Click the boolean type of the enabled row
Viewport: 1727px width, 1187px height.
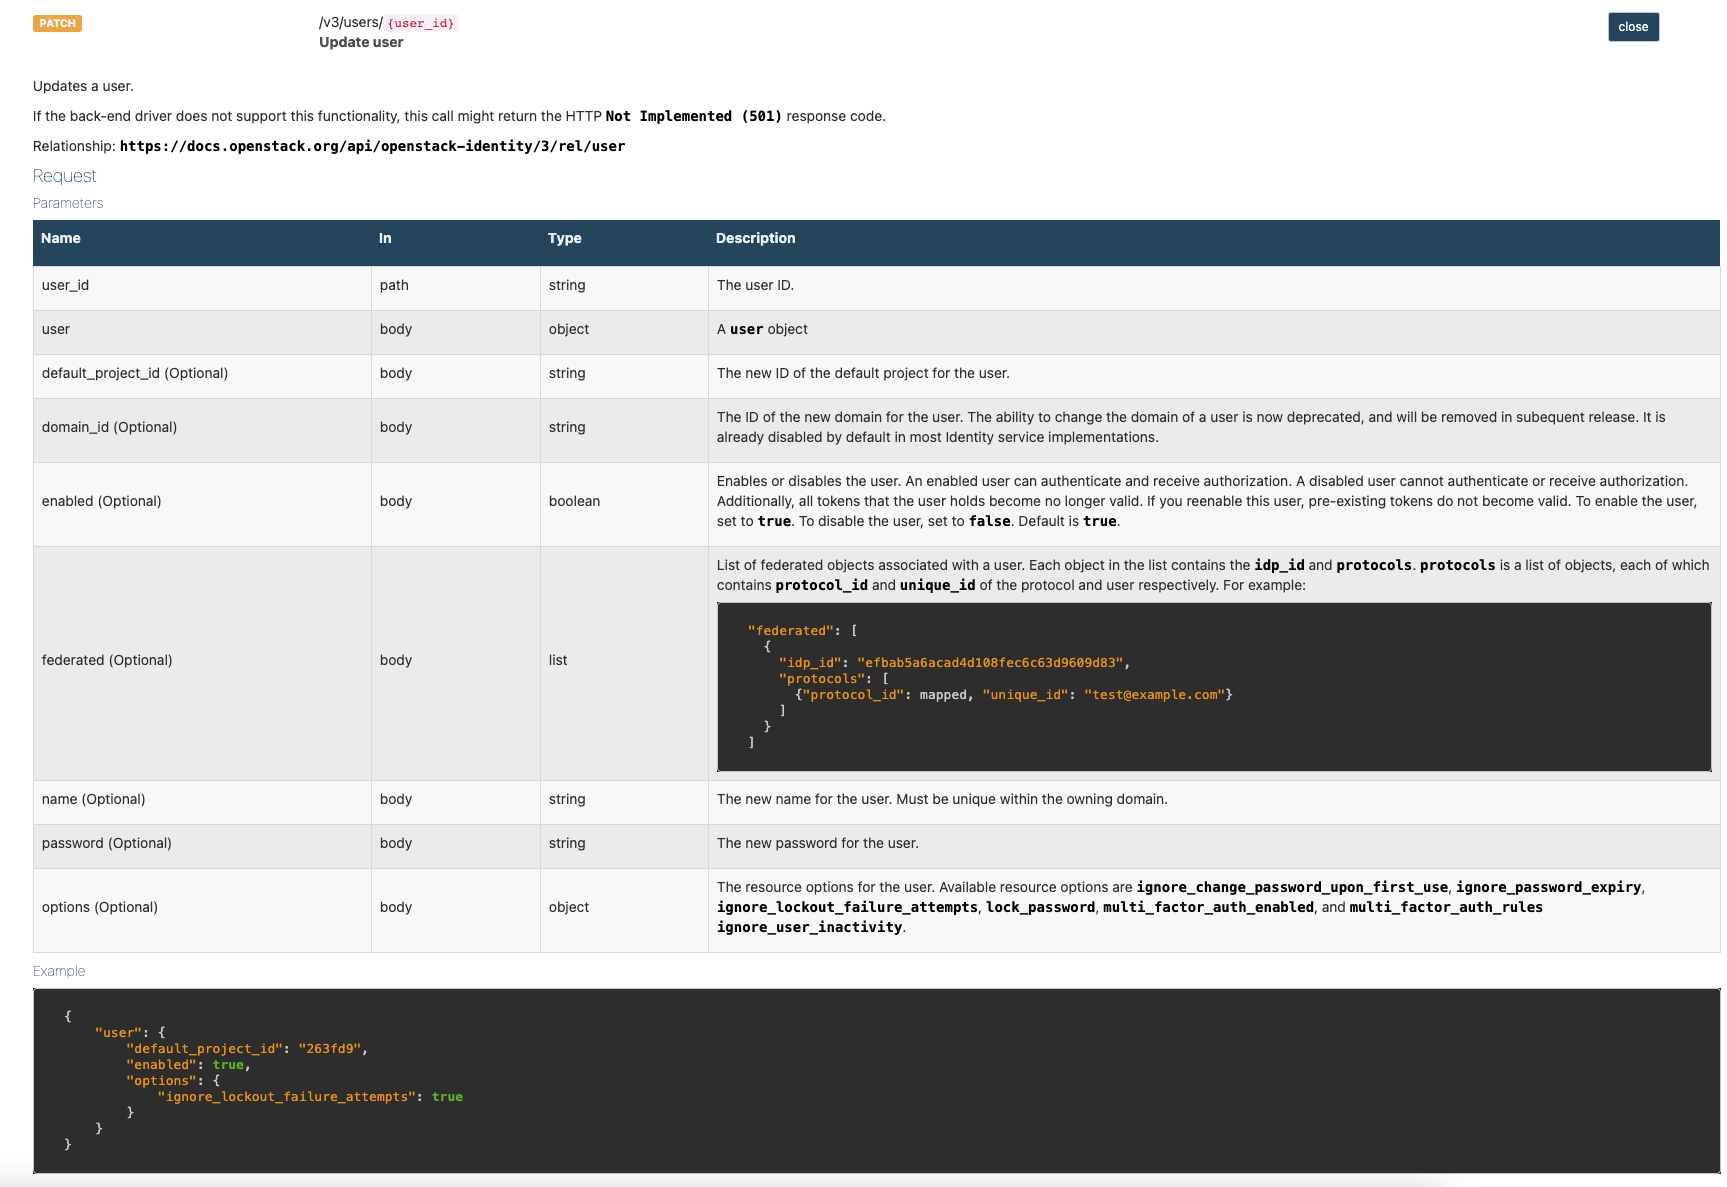point(574,501)
